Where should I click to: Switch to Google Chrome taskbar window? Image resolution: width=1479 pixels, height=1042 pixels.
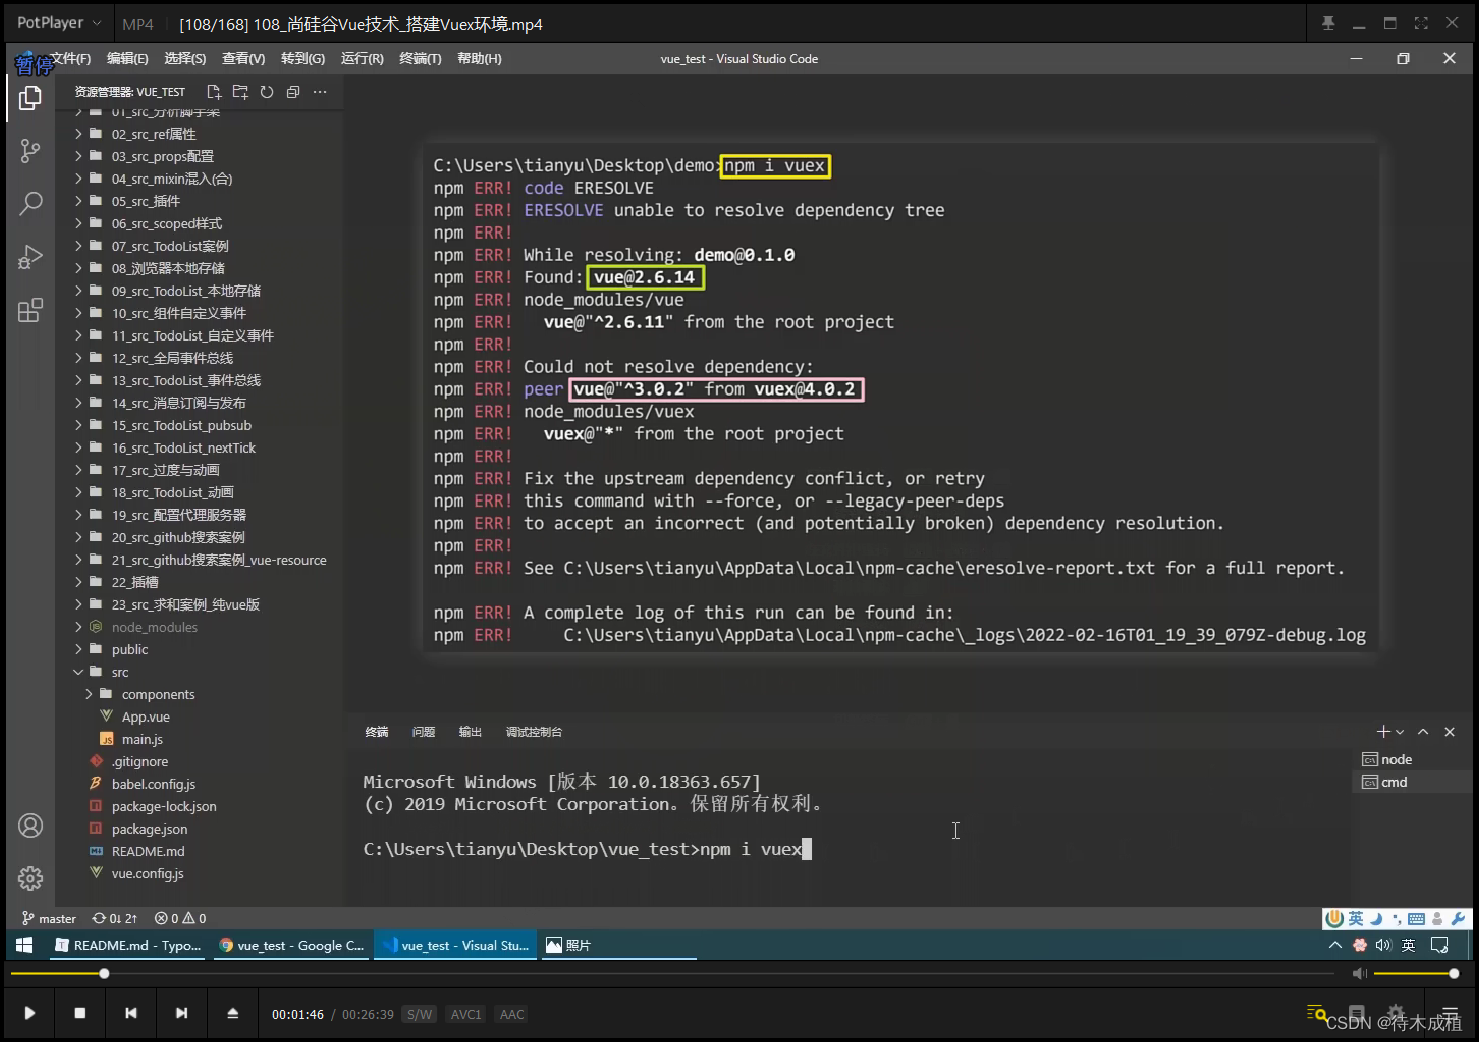pos(291,945)
